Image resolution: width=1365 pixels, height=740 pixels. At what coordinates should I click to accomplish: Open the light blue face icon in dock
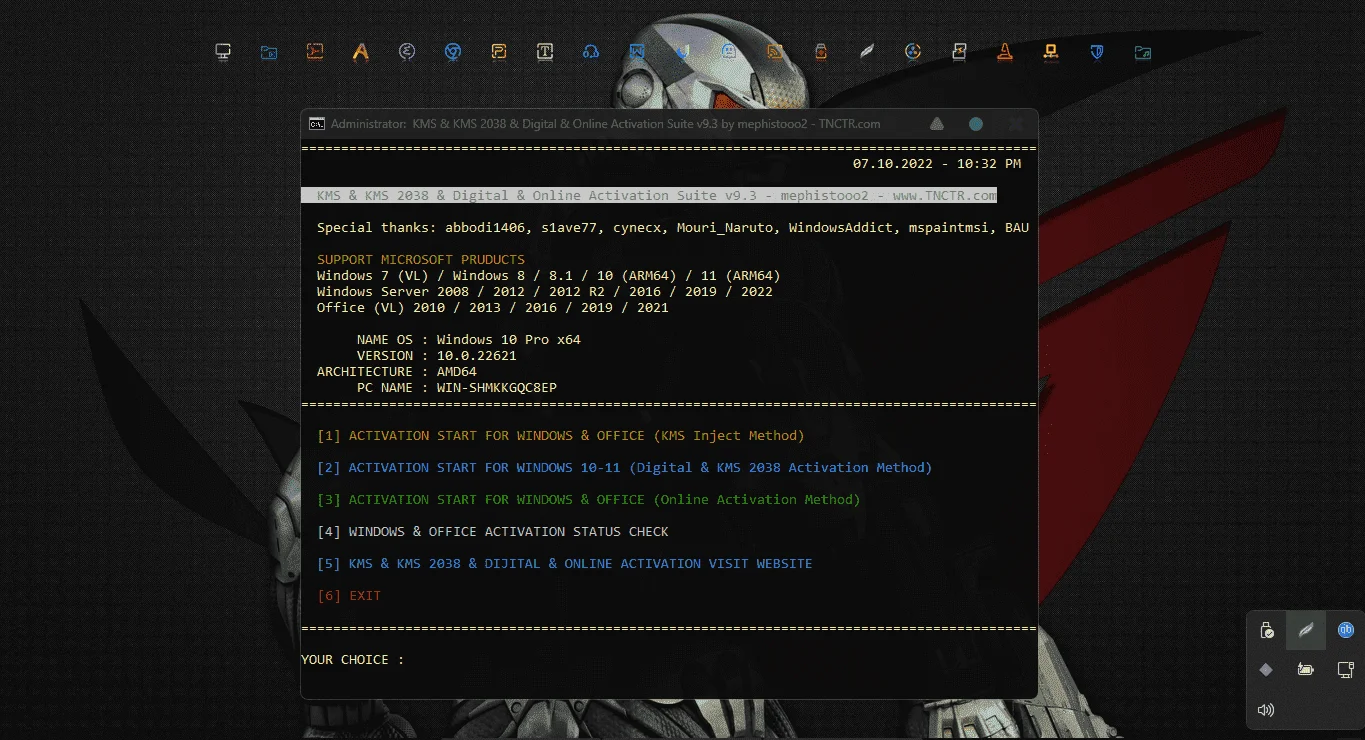[x=729, y=51]
